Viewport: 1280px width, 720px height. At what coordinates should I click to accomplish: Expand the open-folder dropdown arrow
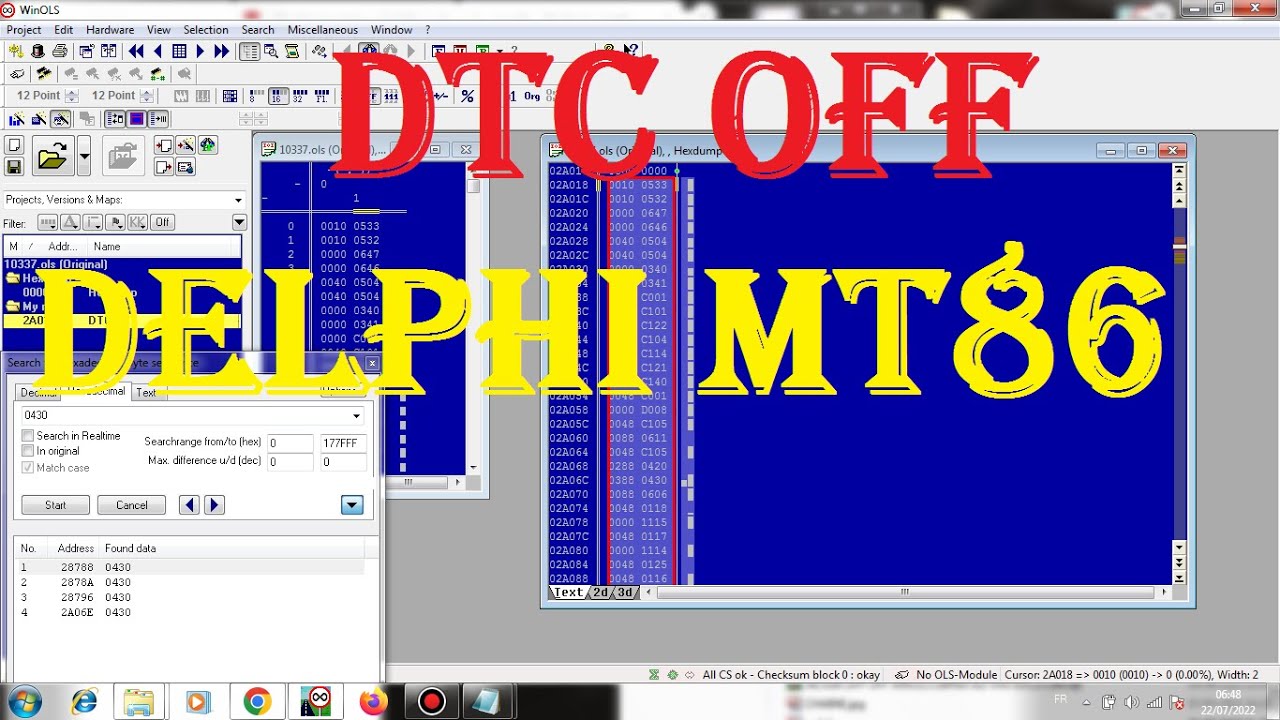pyautogui.click(x=84, y=156)
